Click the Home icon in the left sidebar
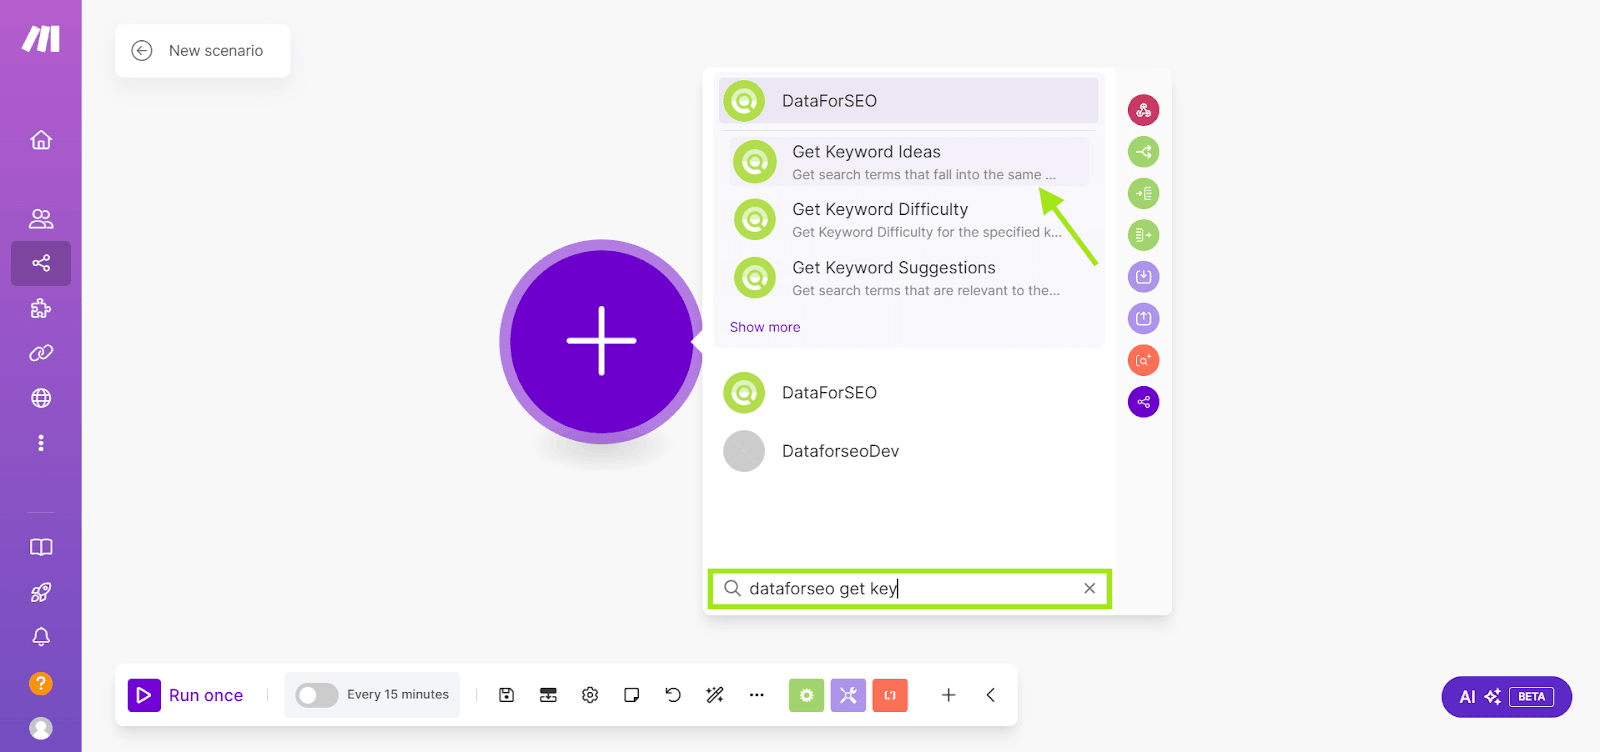 point(41,140)
